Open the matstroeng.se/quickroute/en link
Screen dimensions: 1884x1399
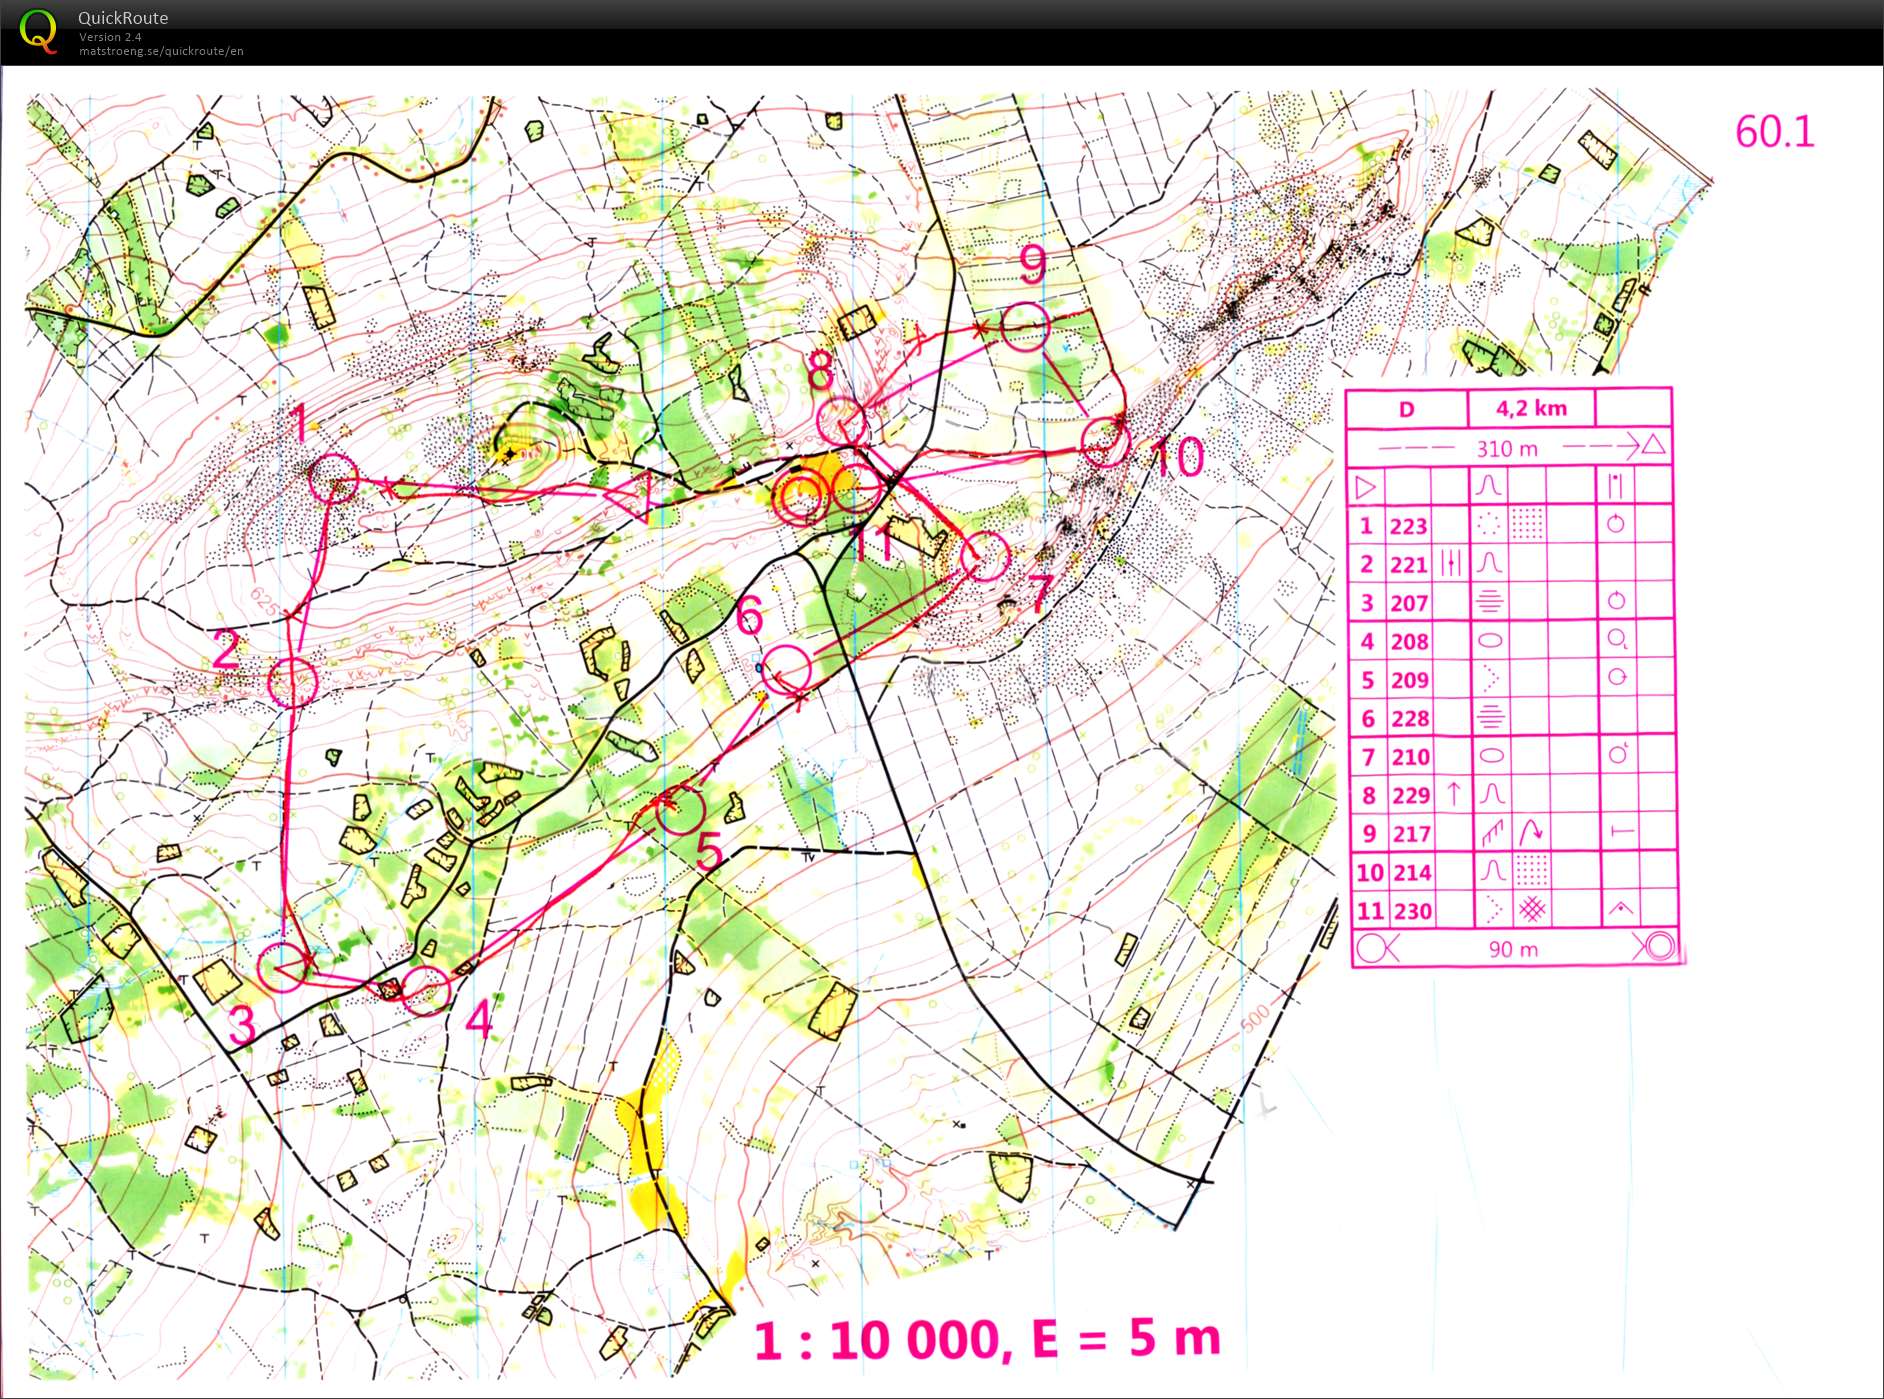pyautogui.click(x=161, y=51)
